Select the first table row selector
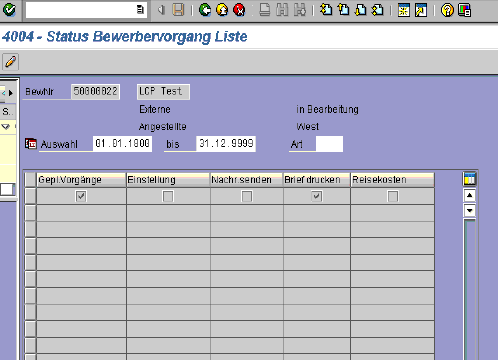The image size is (498, 360). tap(30, 196)
